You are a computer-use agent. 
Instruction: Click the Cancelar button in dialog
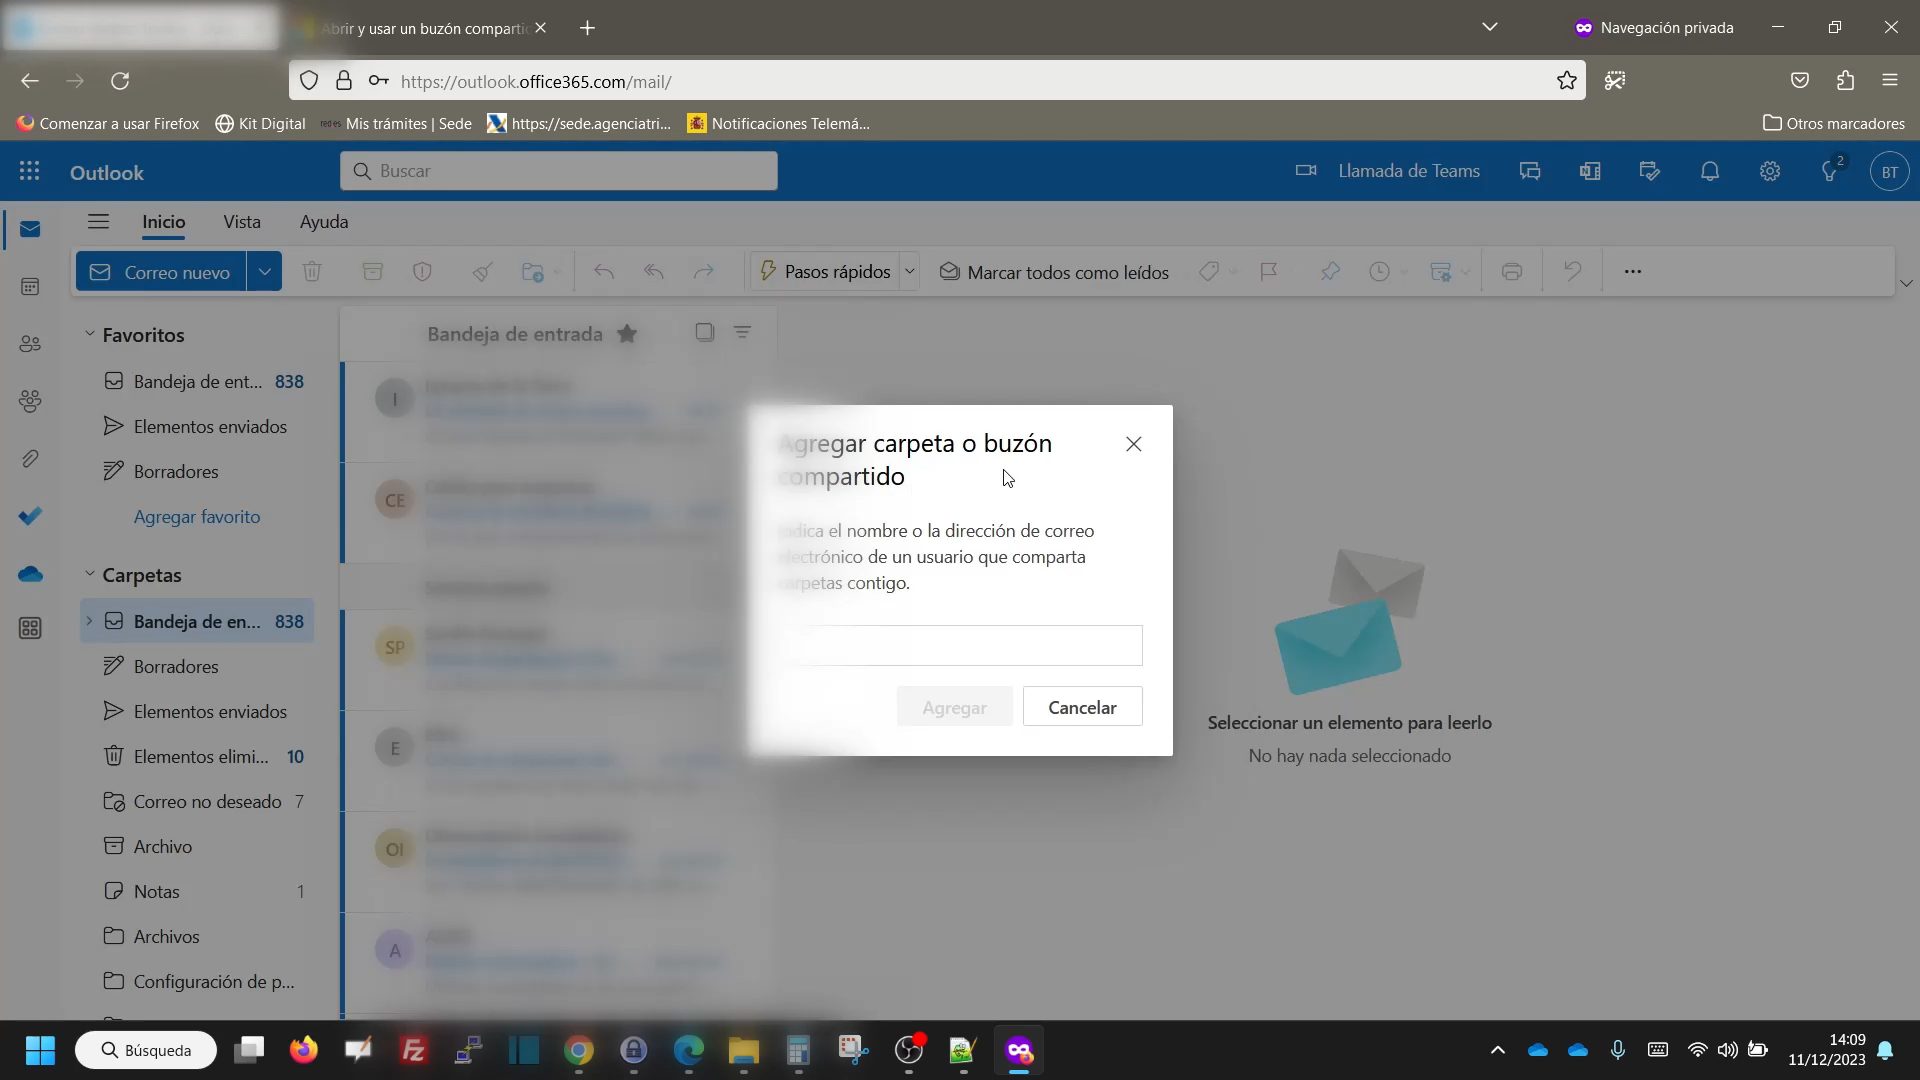point(1082,707)
